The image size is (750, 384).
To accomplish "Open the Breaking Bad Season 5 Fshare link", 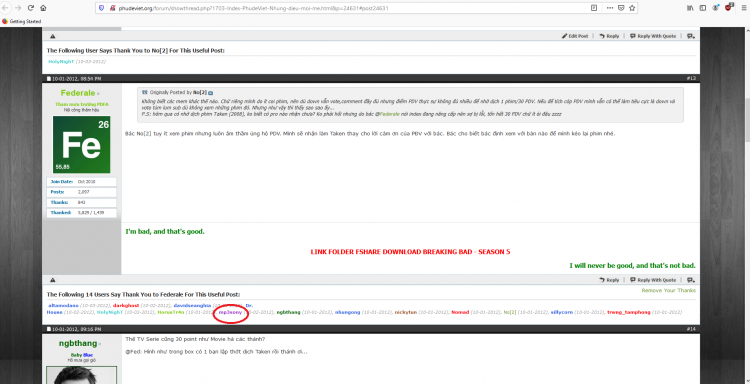I will (410, 252).
